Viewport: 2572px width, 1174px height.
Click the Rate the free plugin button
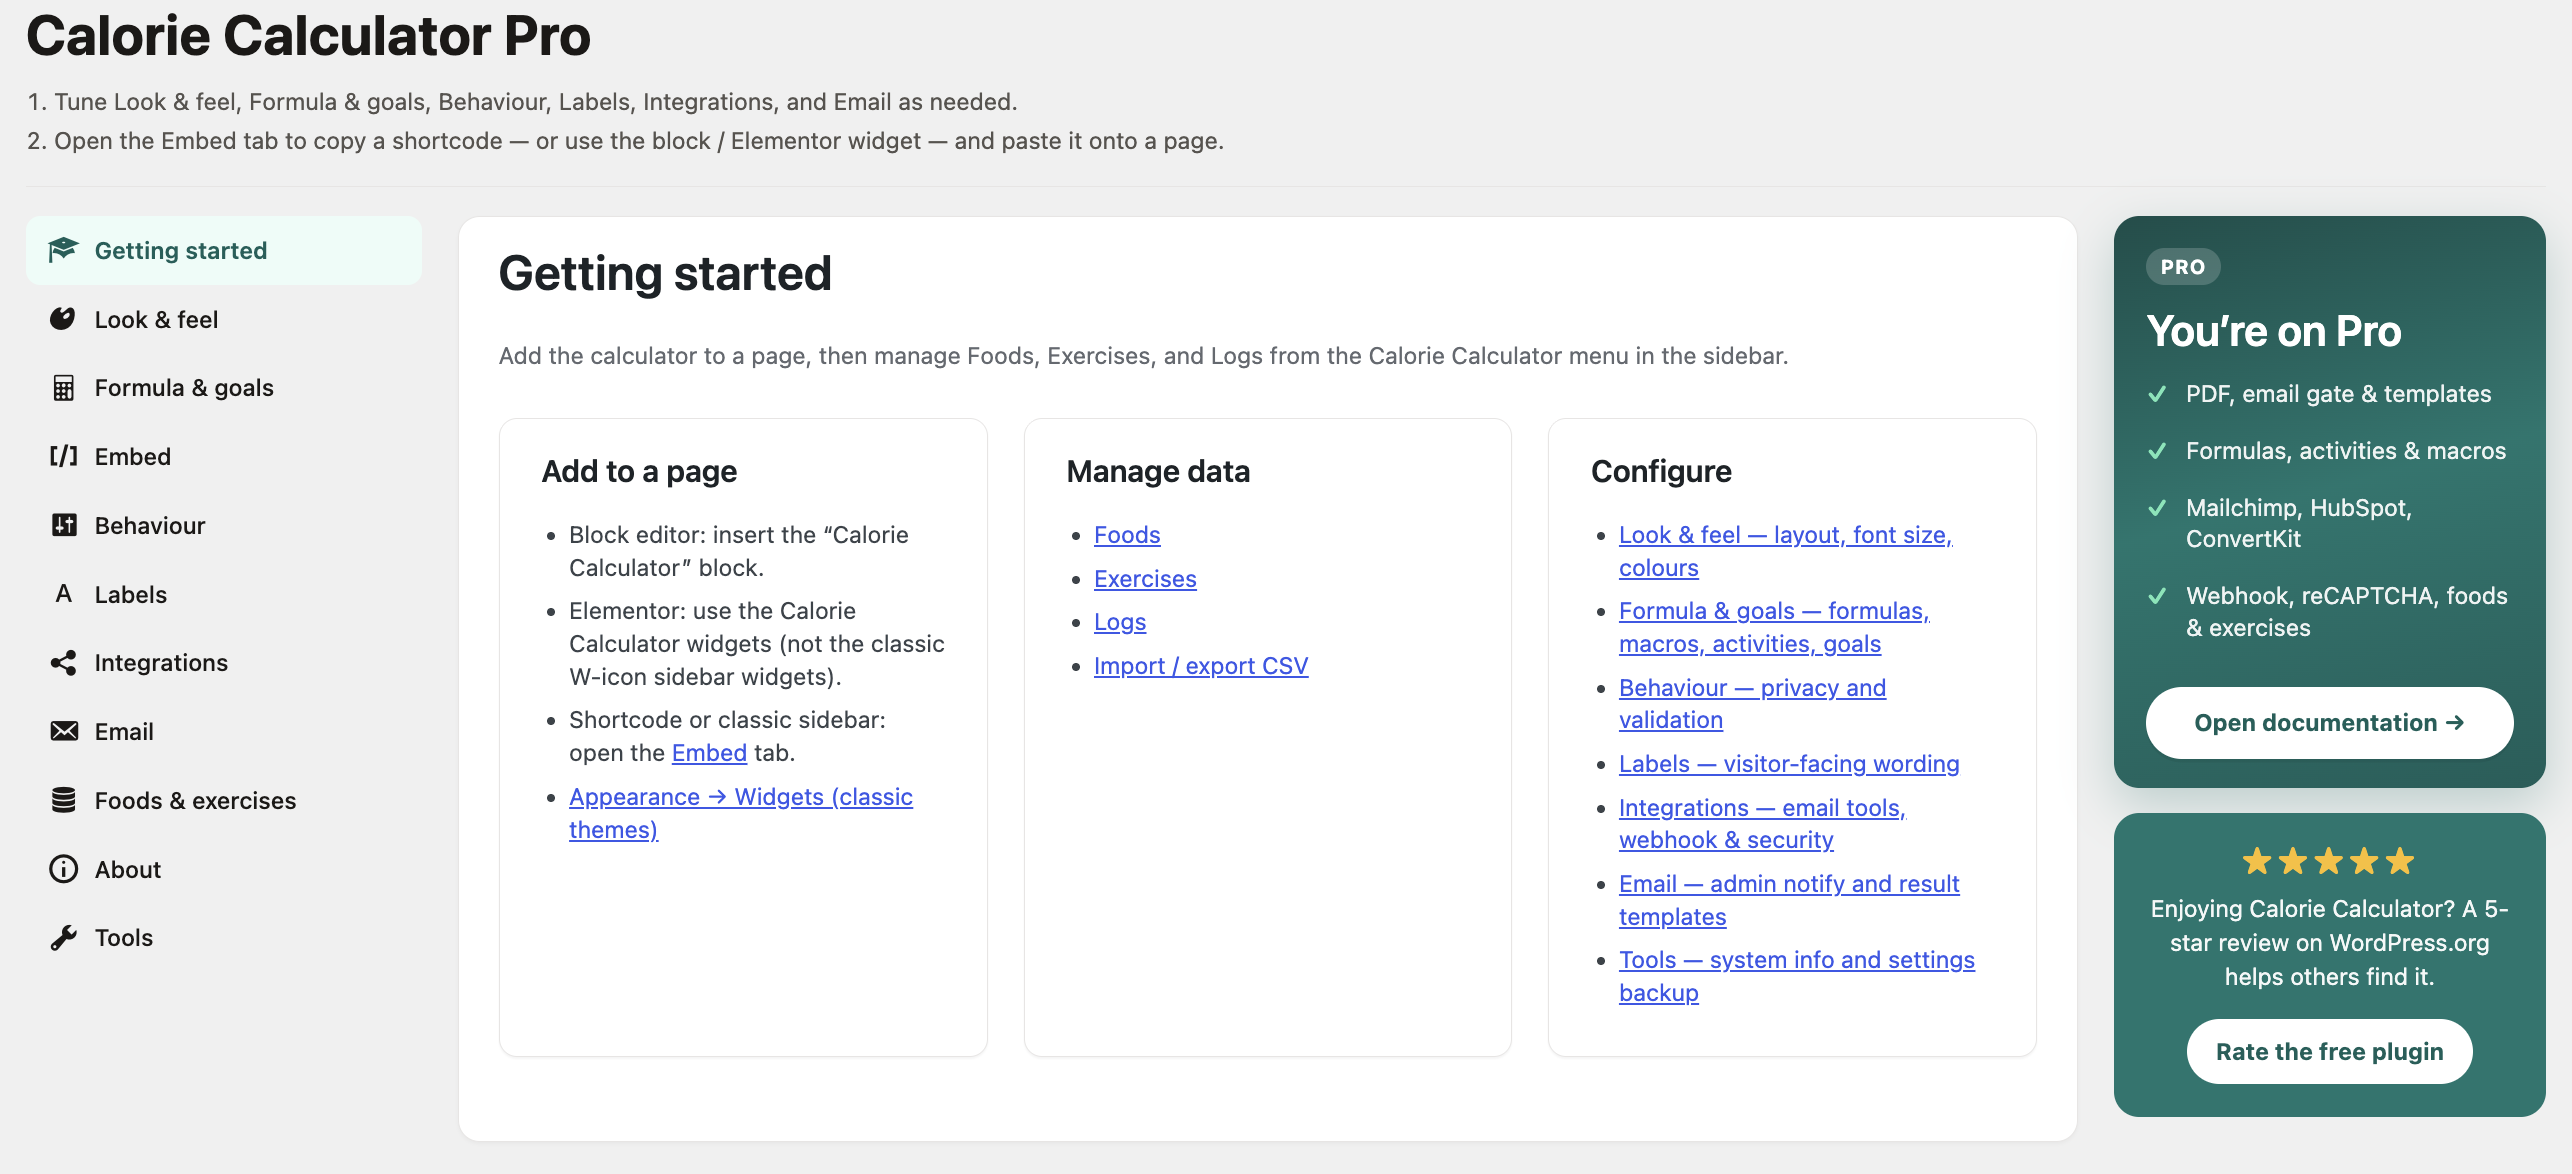(x=2329, y=1051)
